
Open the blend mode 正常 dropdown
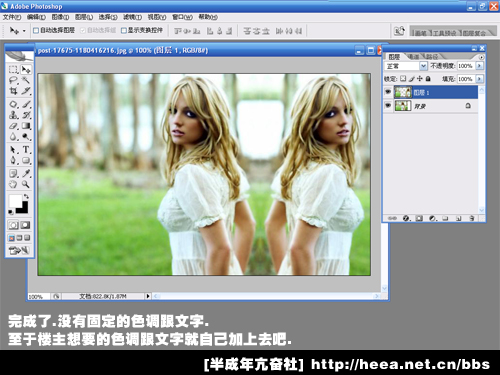point(406,66)
